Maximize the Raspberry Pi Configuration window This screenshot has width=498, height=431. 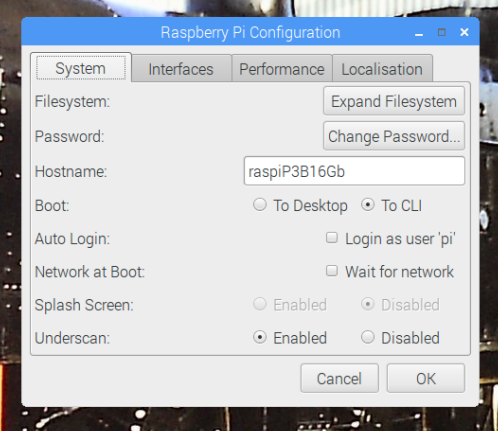tap(442, 32)
